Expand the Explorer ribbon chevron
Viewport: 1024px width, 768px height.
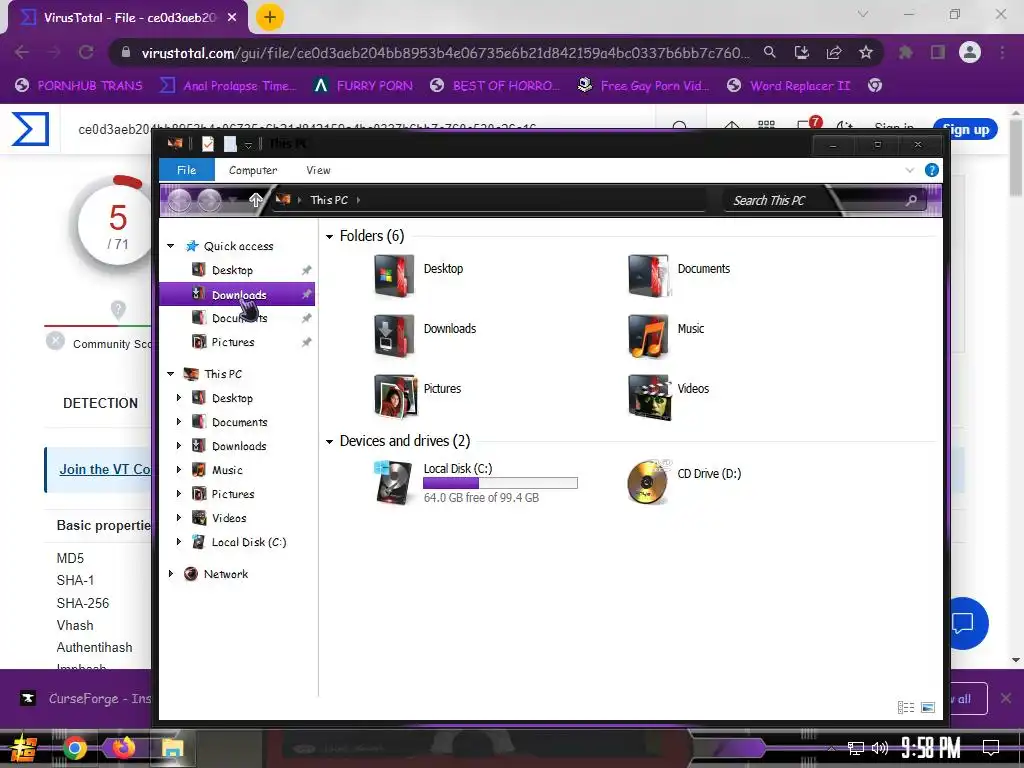(909, 170)
